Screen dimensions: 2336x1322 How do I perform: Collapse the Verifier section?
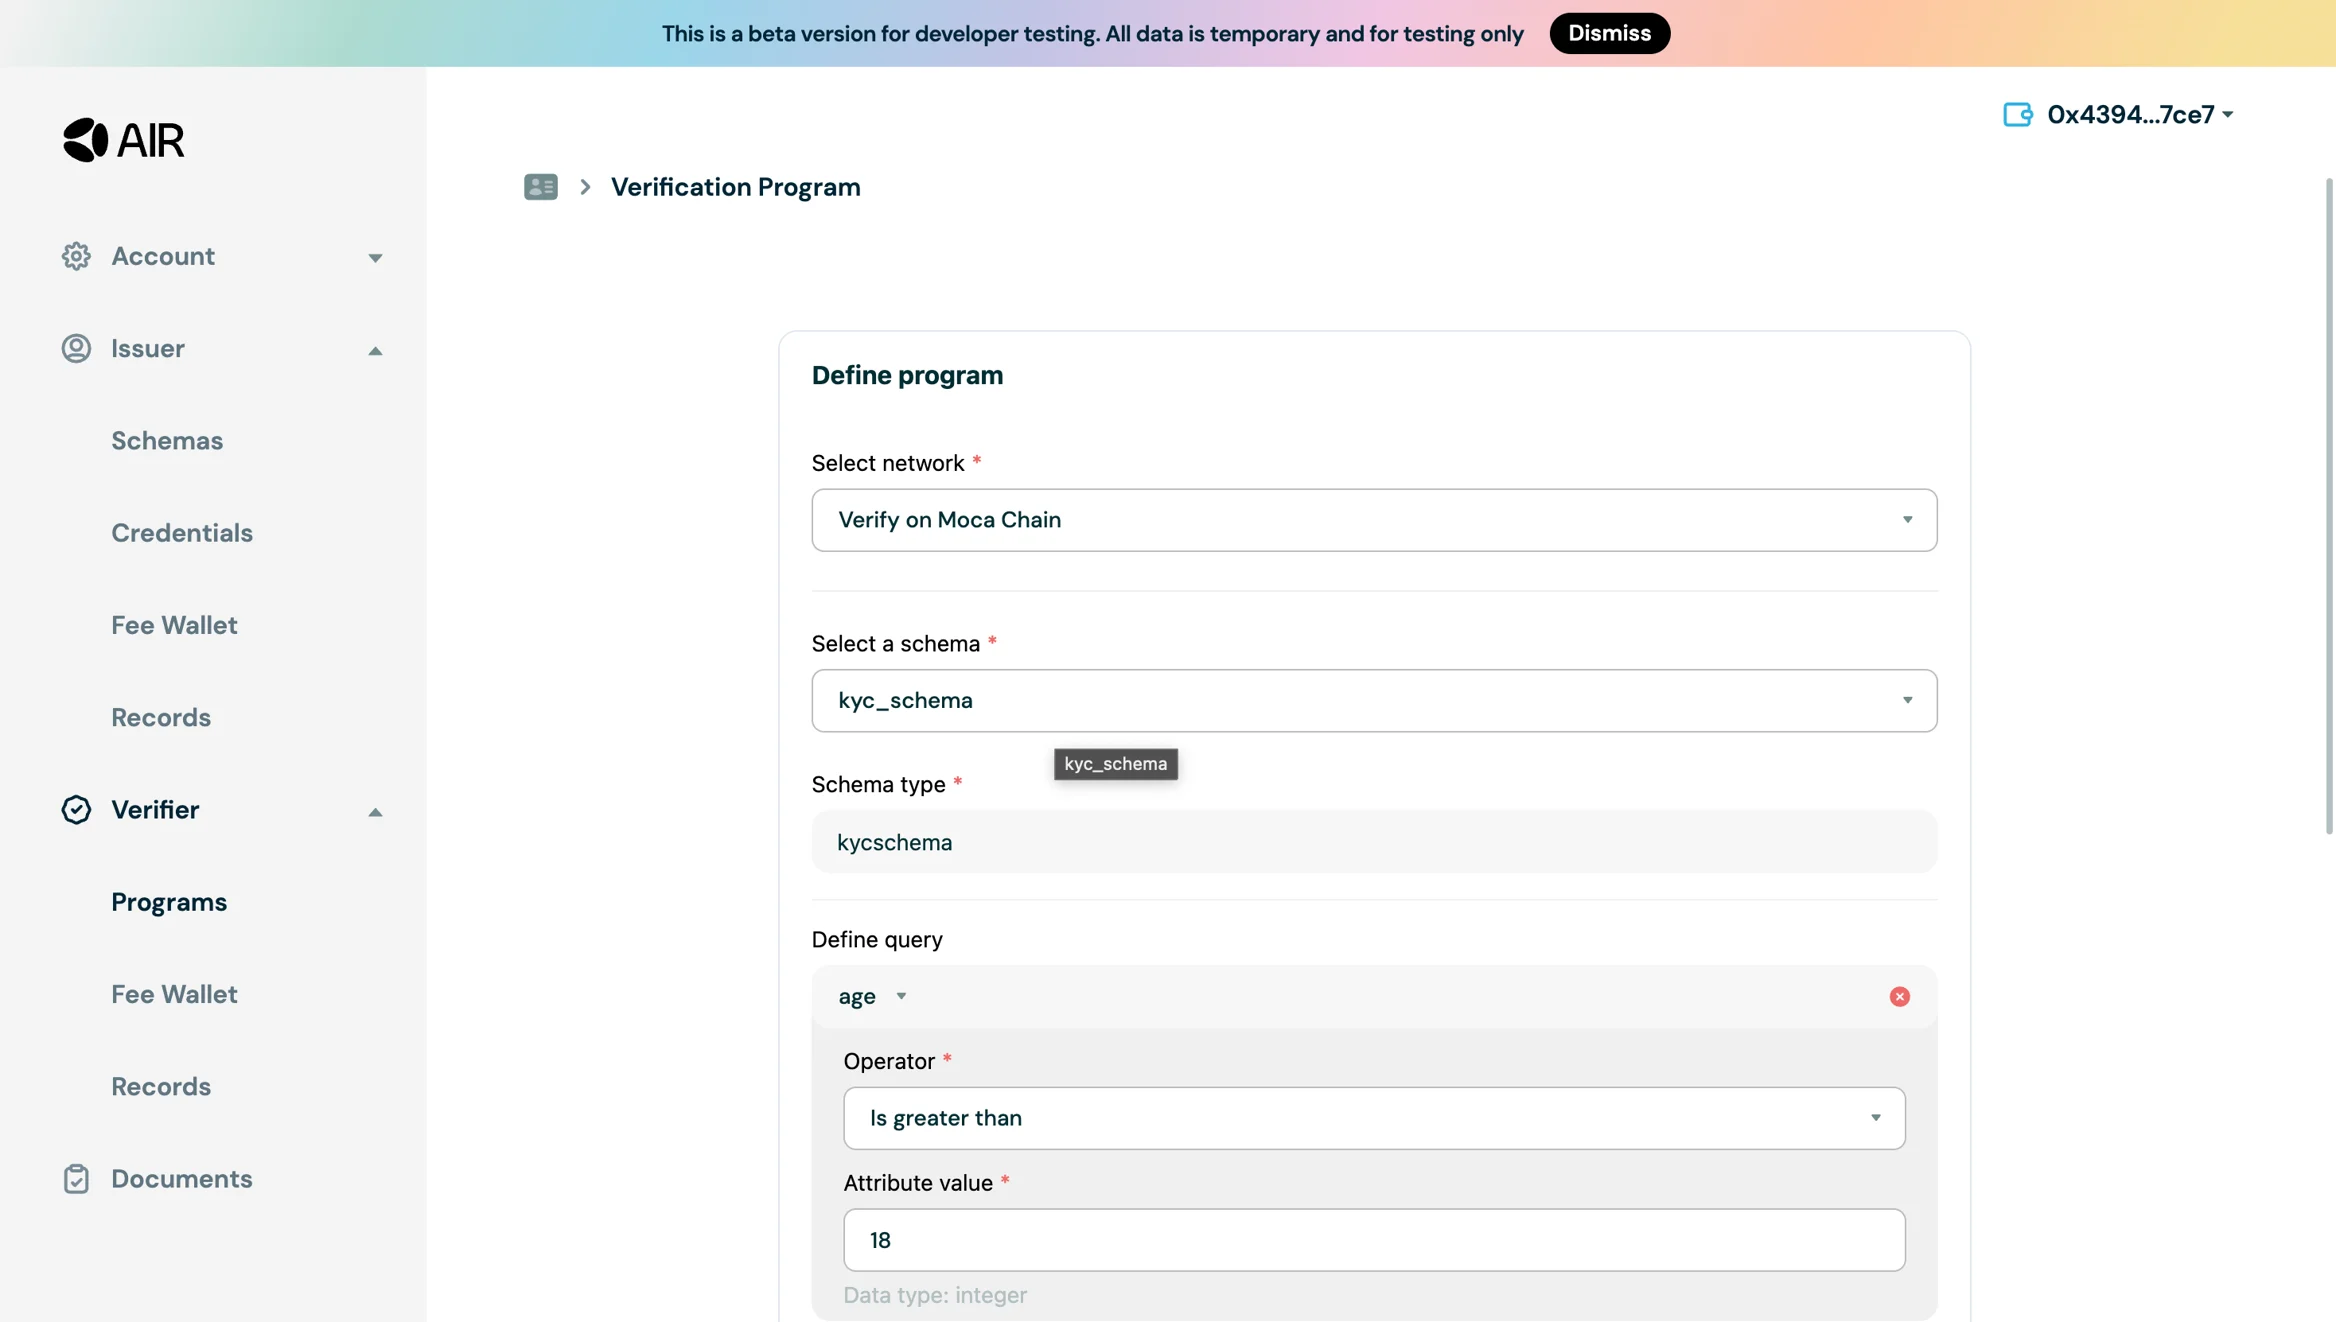point(375,812)
